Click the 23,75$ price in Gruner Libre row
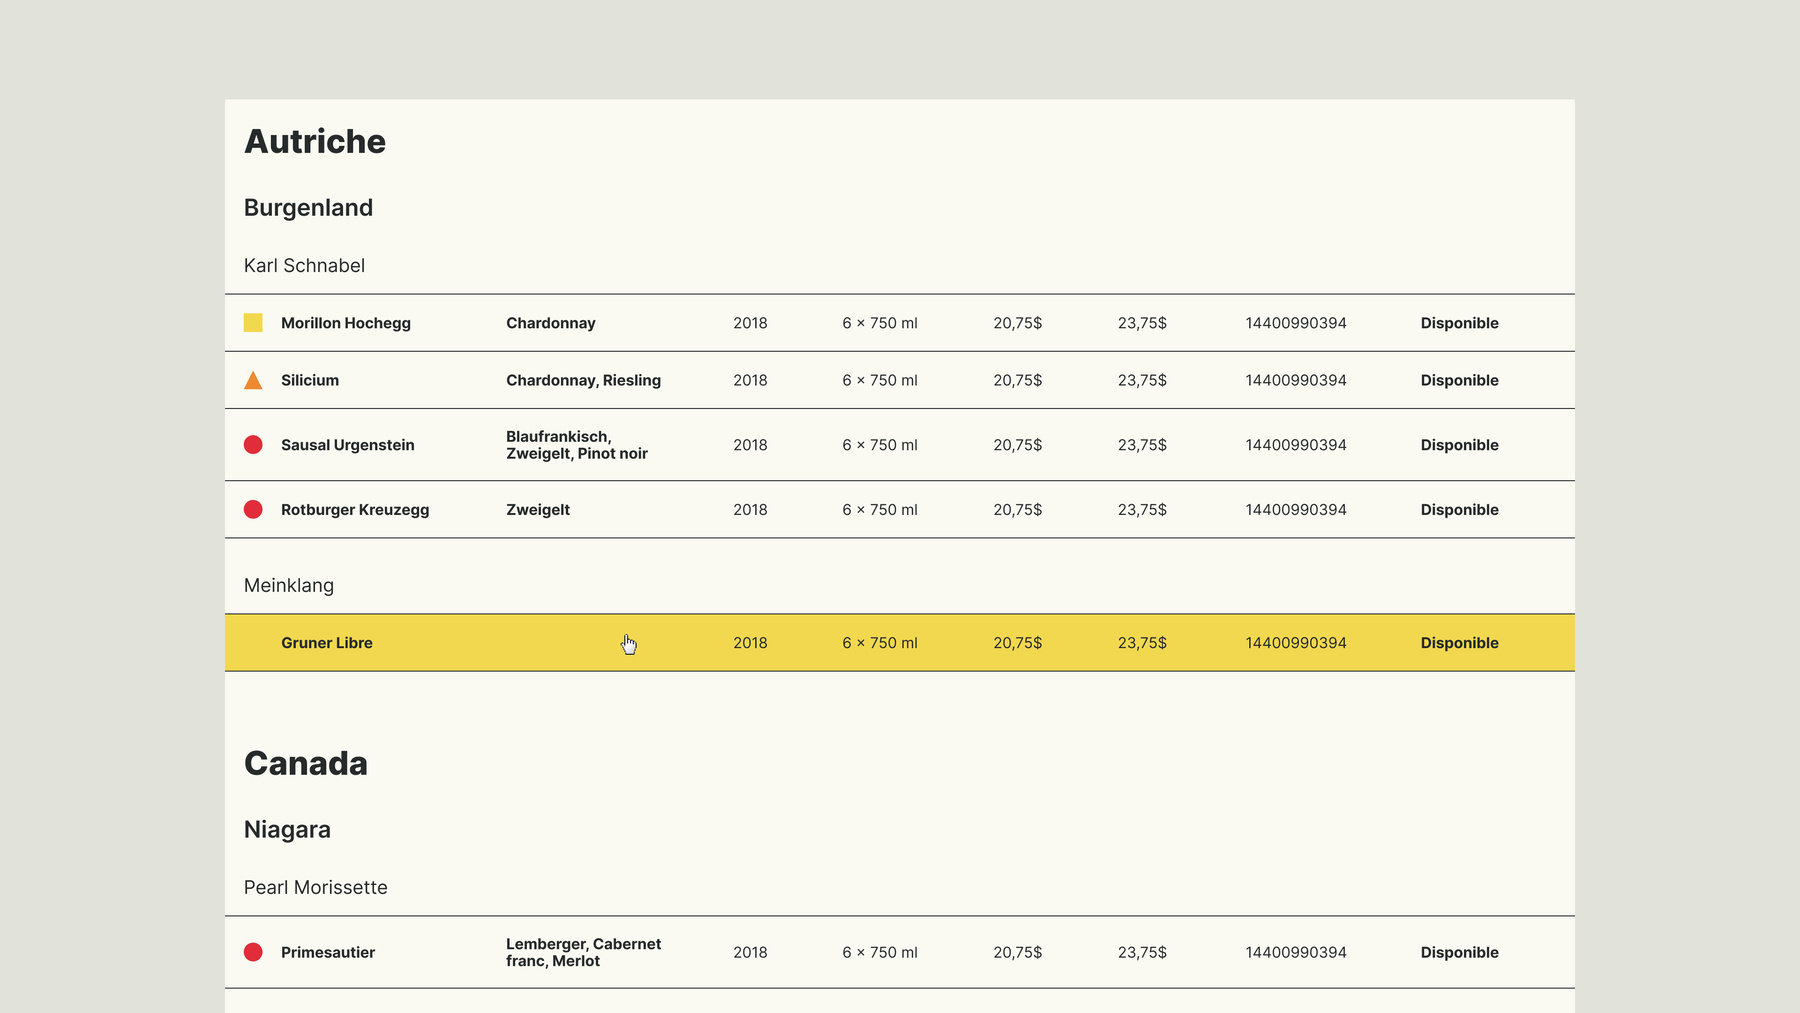This screenshot has width=1800, height=1013. point(1142,643)
